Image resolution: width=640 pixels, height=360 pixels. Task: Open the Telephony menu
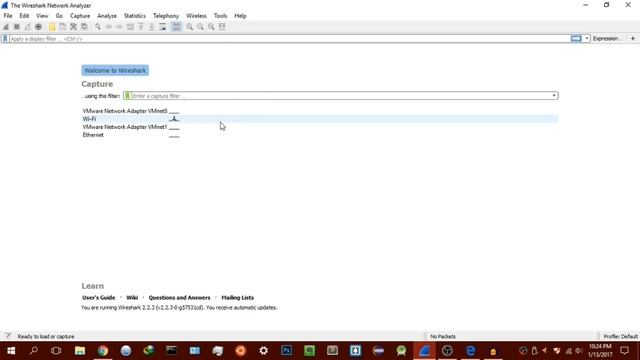click(x=166, y=16)
